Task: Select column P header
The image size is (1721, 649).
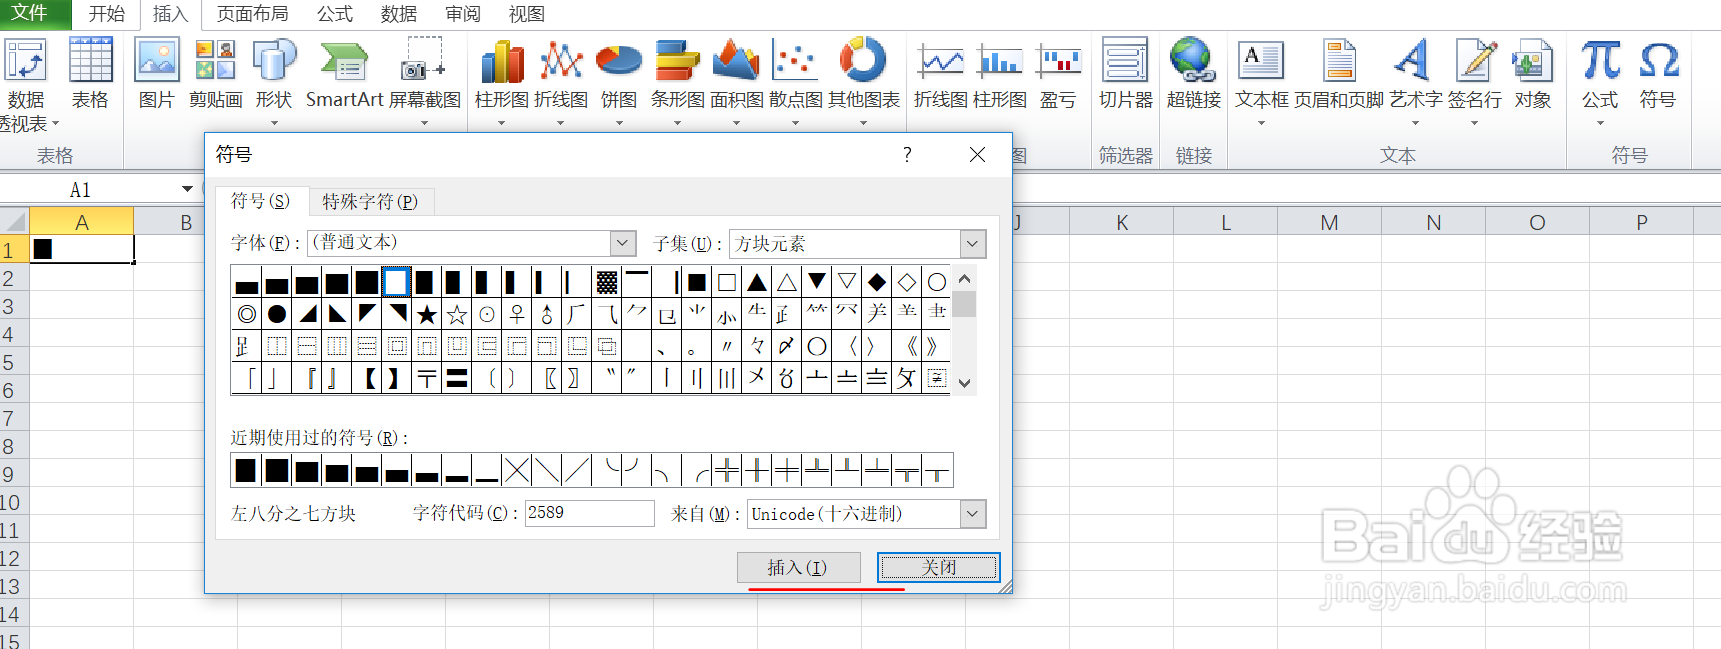Action: pyautogui.click(x=1641, y=222)
